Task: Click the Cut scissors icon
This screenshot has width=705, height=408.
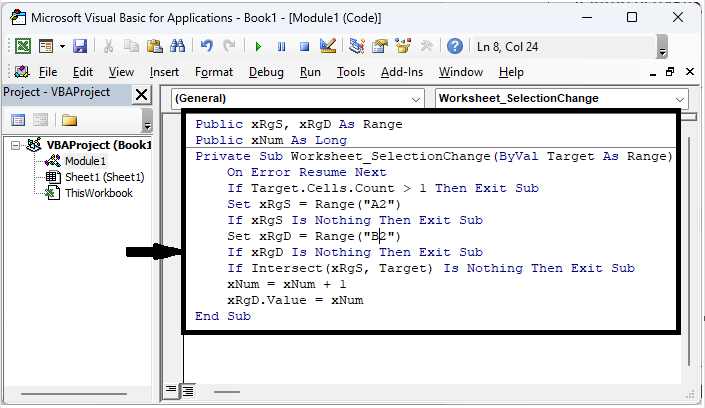Action: (108, 46)
